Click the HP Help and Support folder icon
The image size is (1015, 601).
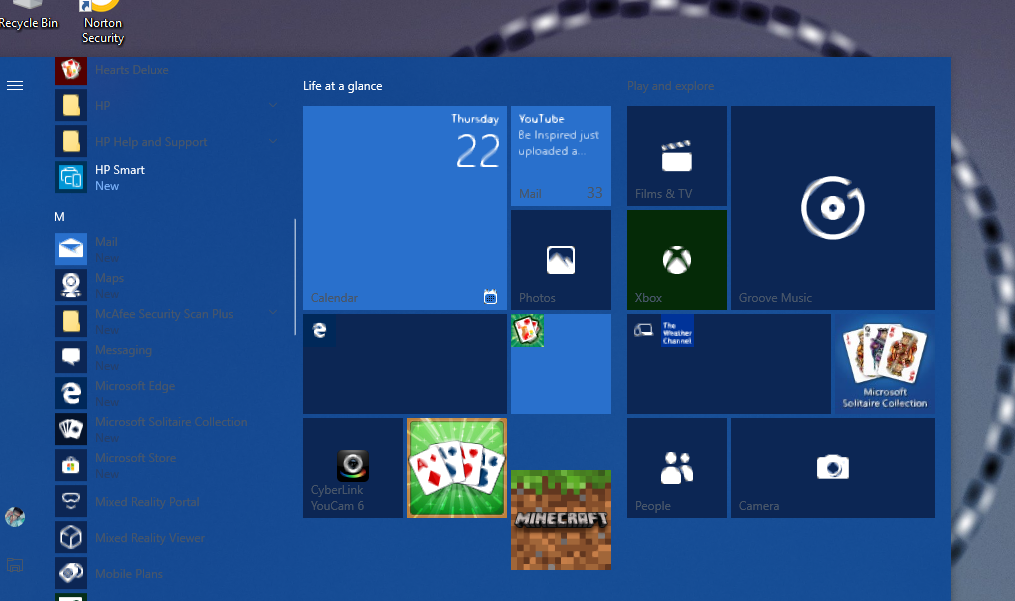71,142
